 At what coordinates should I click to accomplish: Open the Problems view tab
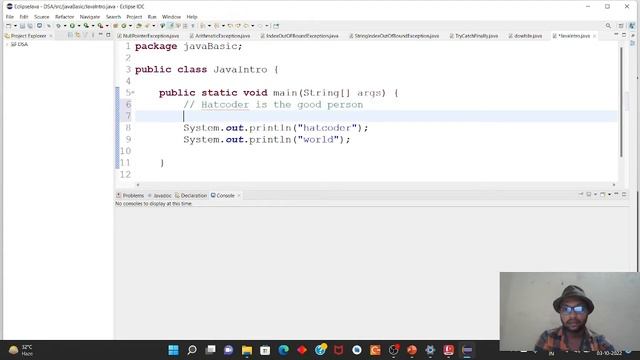click(x=130, y=196)
